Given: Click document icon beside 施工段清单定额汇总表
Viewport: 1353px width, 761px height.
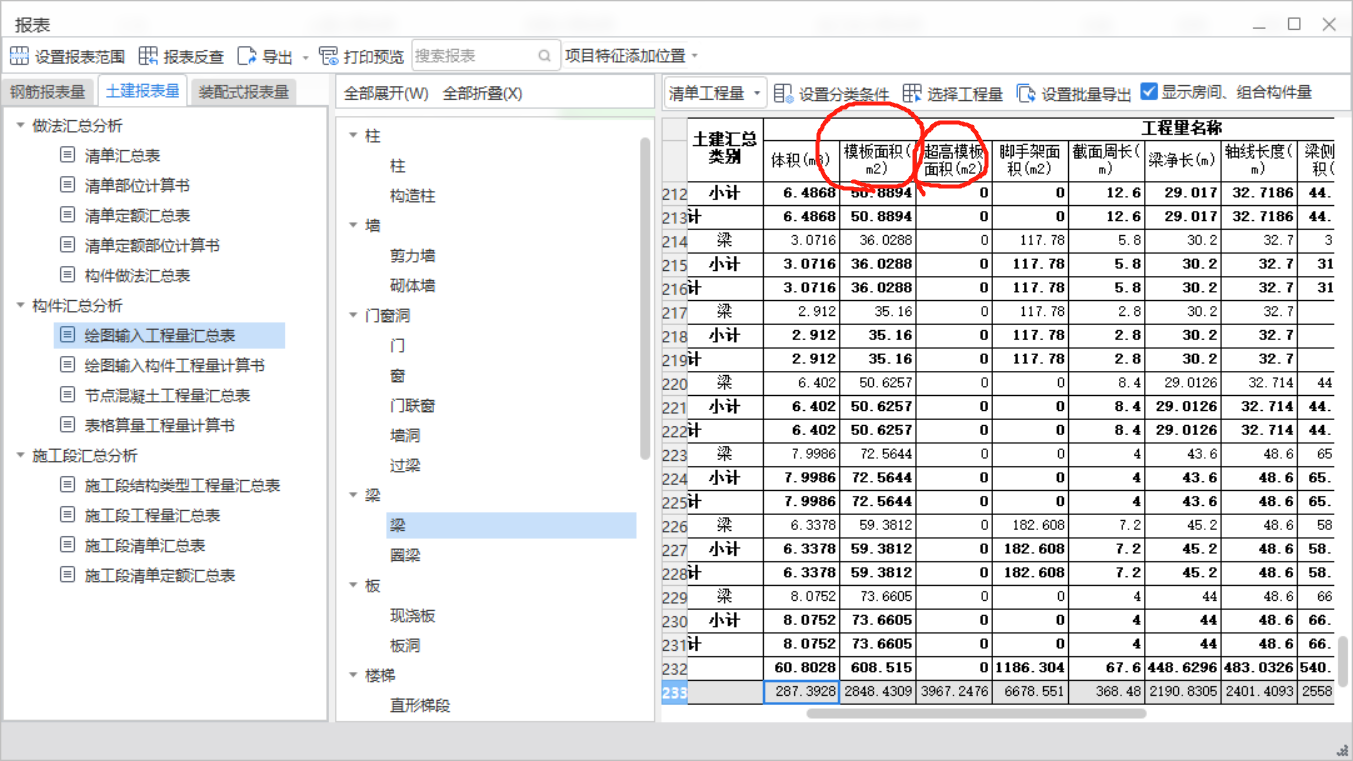Looking at the screenshot, I should 67,575.
